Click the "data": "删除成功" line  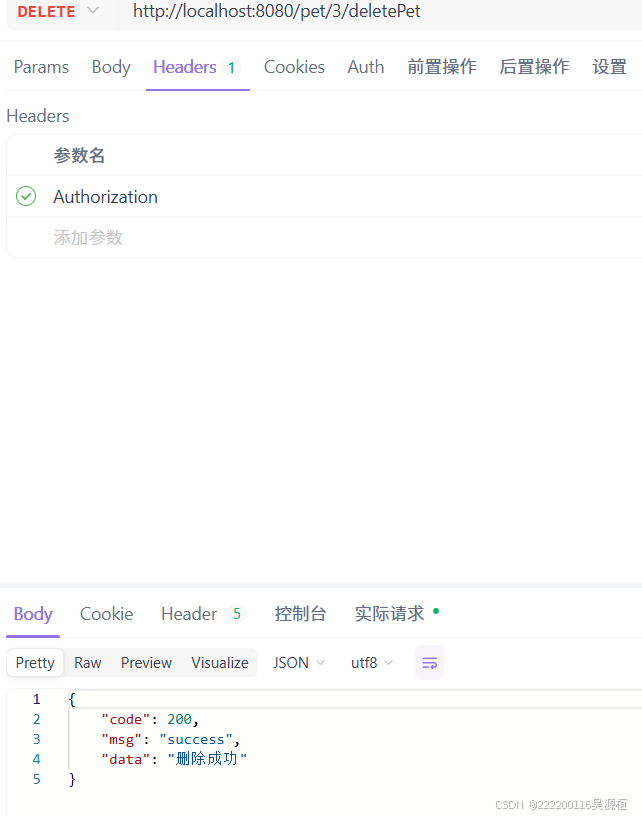pos(174,759)
